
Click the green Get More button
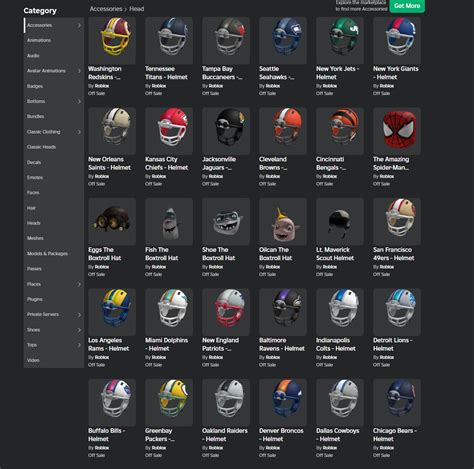pyautogui.click(x=407, y=6)
